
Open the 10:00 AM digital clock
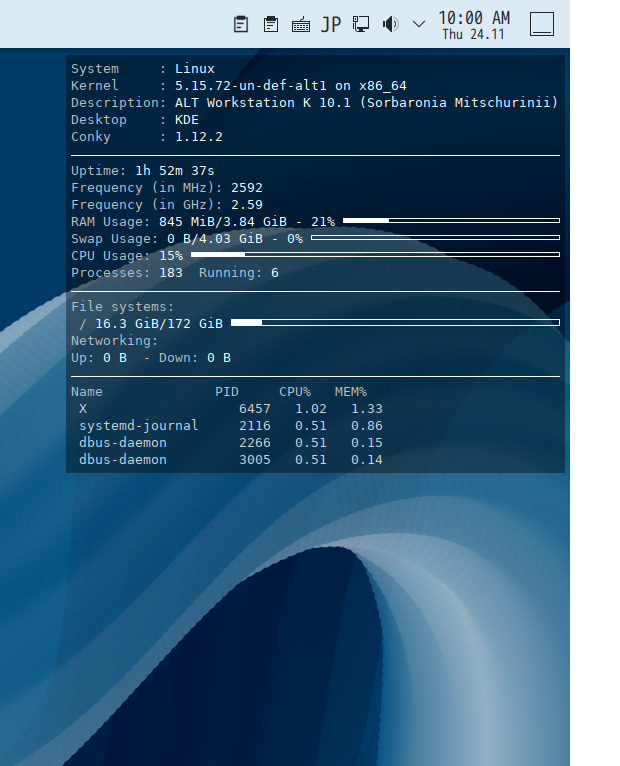click(474, 18)
